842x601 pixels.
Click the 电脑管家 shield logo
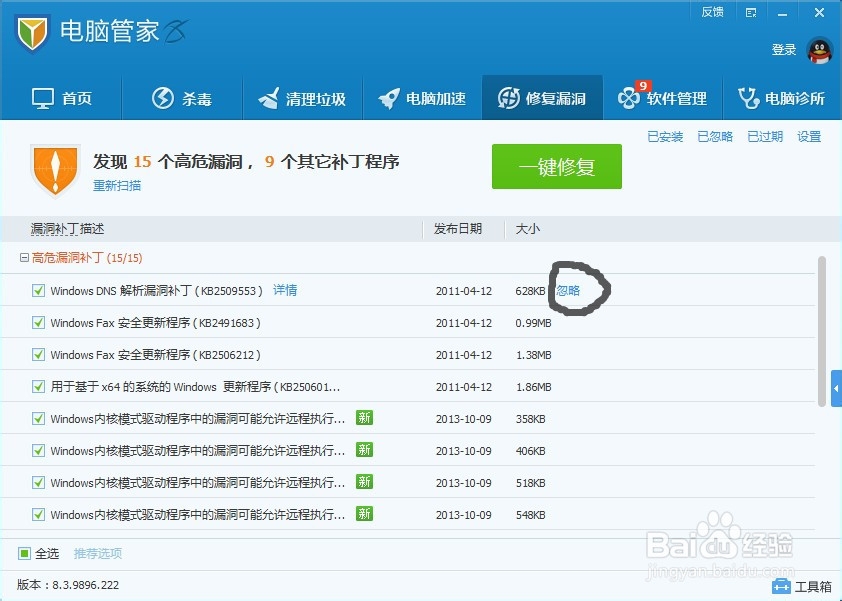coord(32,33)
